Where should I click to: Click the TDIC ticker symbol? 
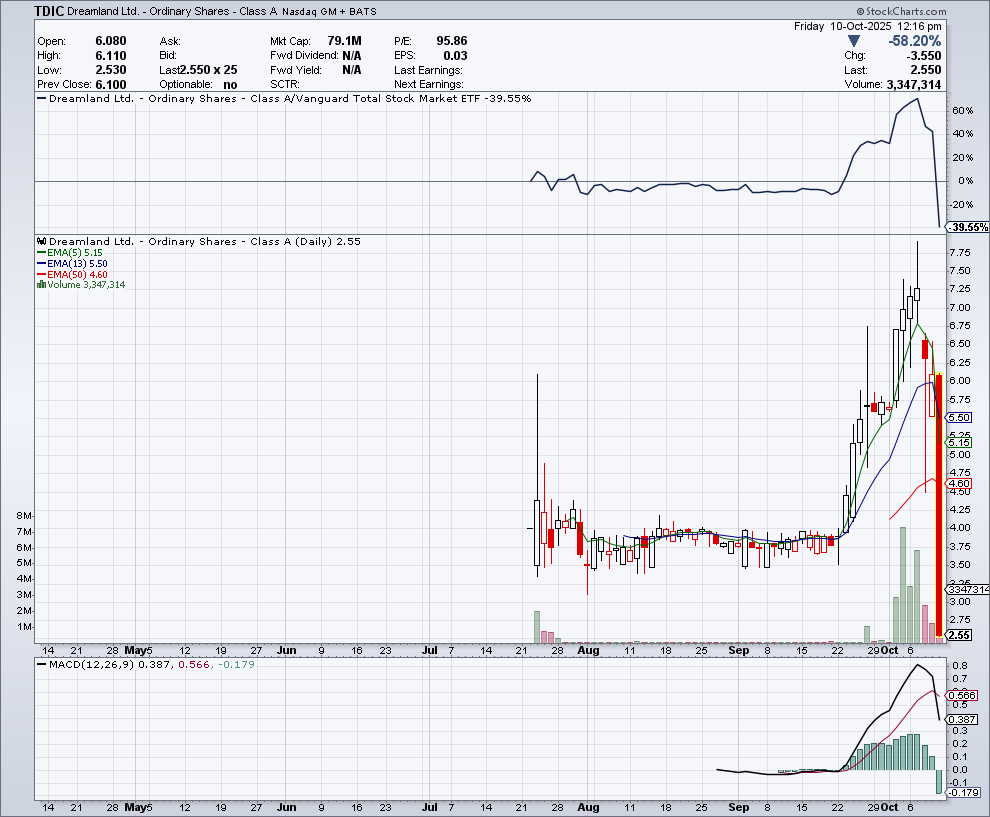click(49, 11)
